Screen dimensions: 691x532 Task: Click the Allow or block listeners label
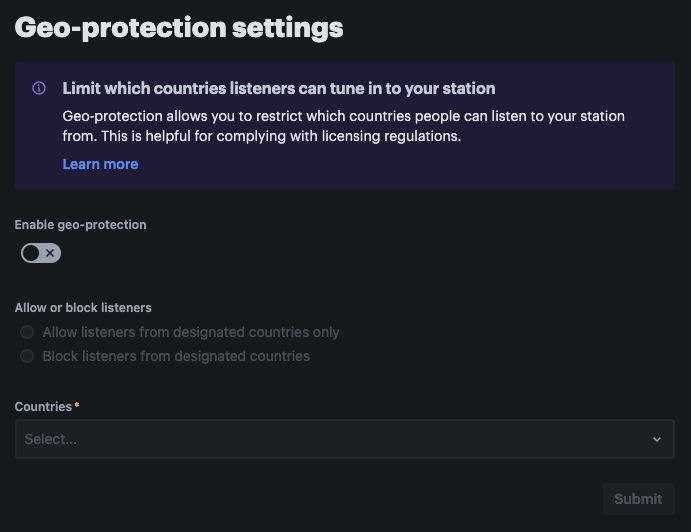83,308
